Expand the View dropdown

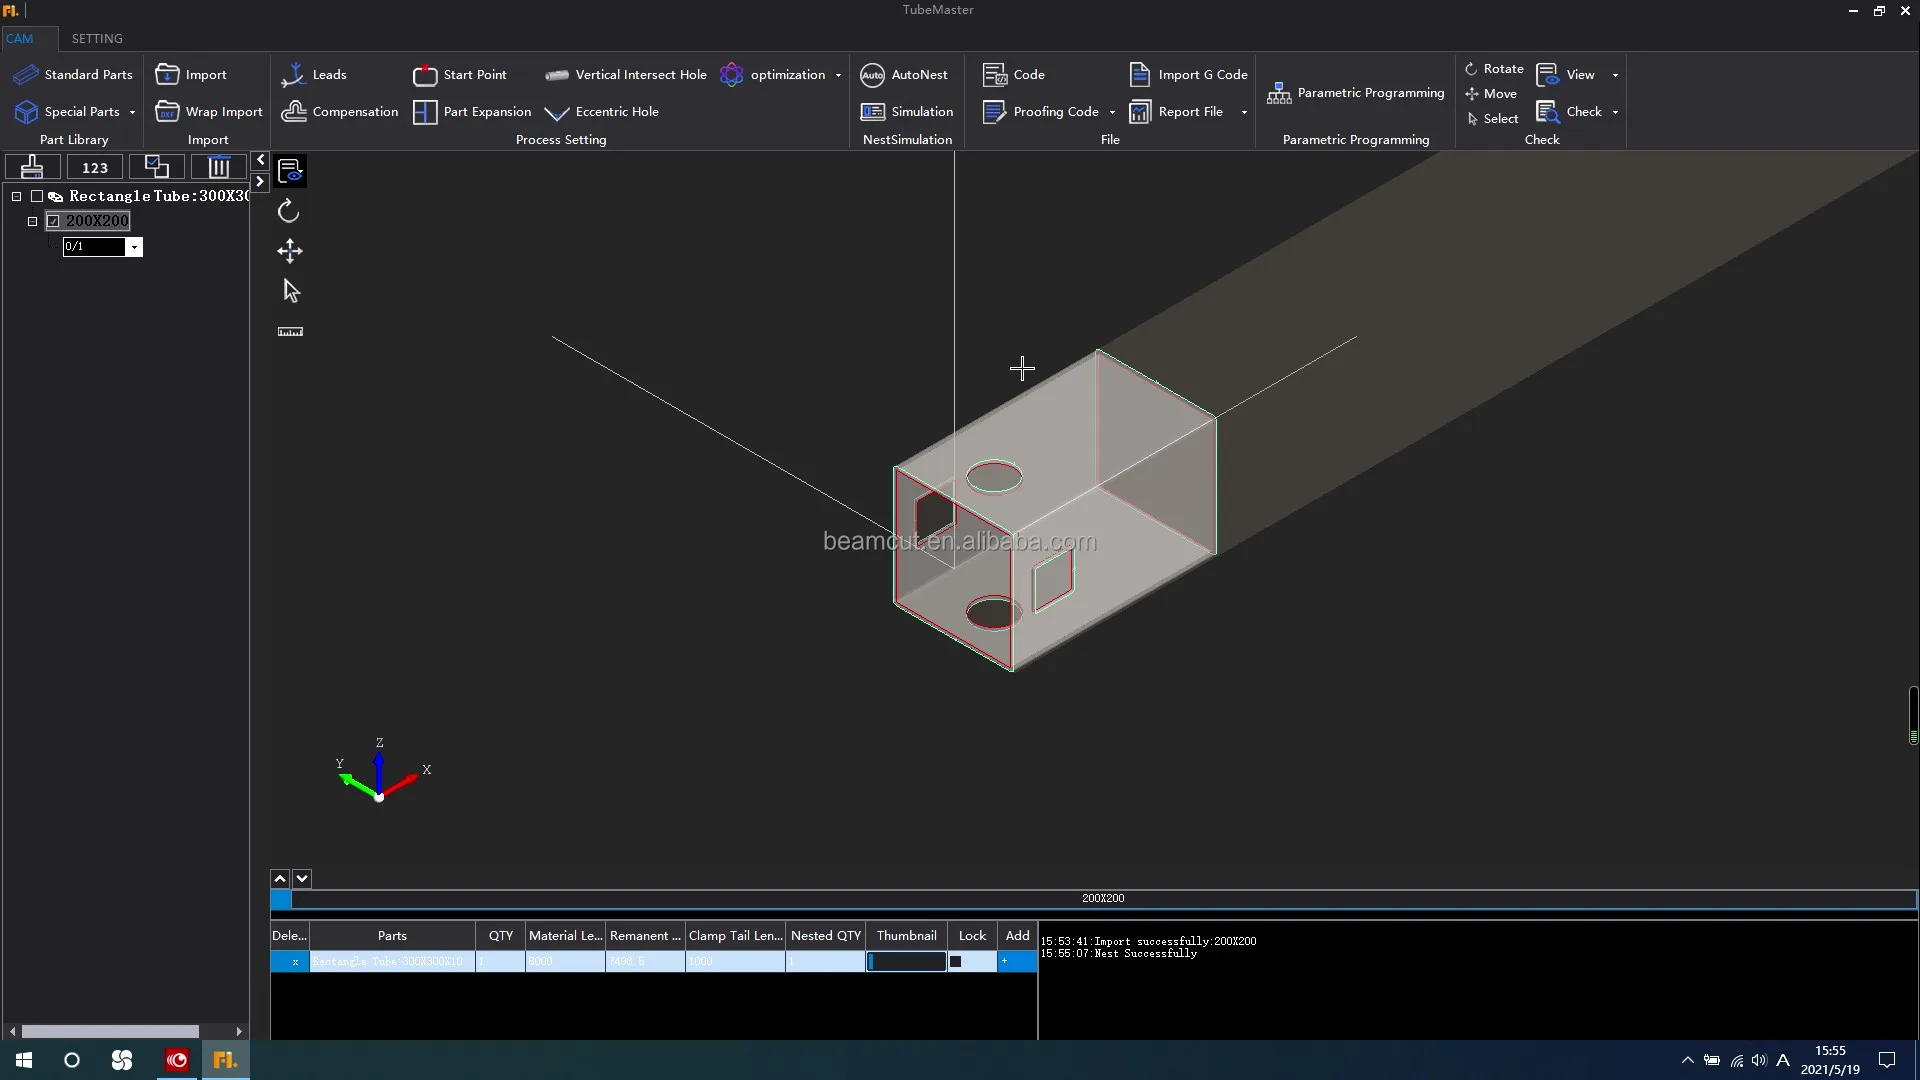tap(1616, 75)
